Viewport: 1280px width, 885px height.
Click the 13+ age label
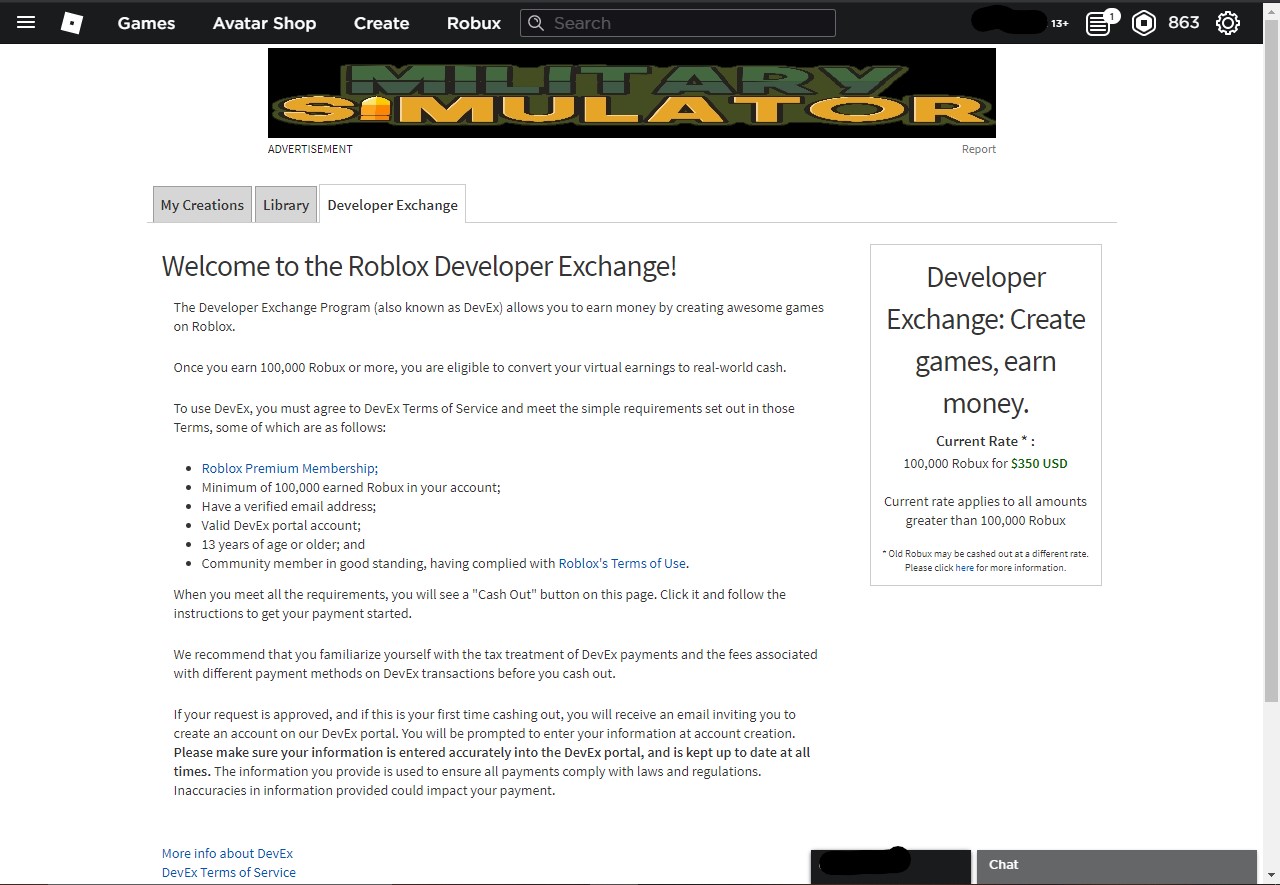point(1060,23)
